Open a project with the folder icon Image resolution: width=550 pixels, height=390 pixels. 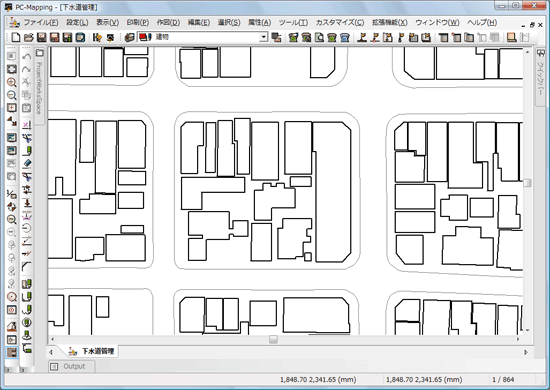pos(29,37)
